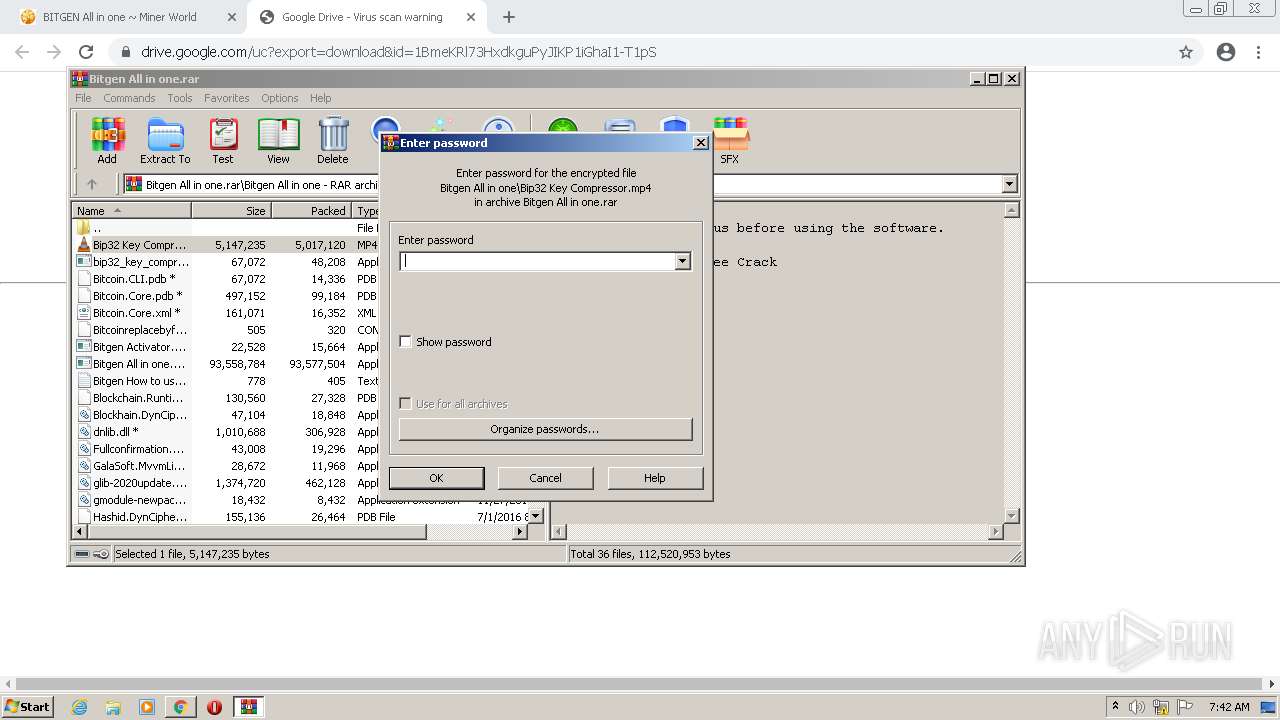This screenshot has width=1280, height=720.
Task: Open the Tools menu
Action: coord(180,98)
